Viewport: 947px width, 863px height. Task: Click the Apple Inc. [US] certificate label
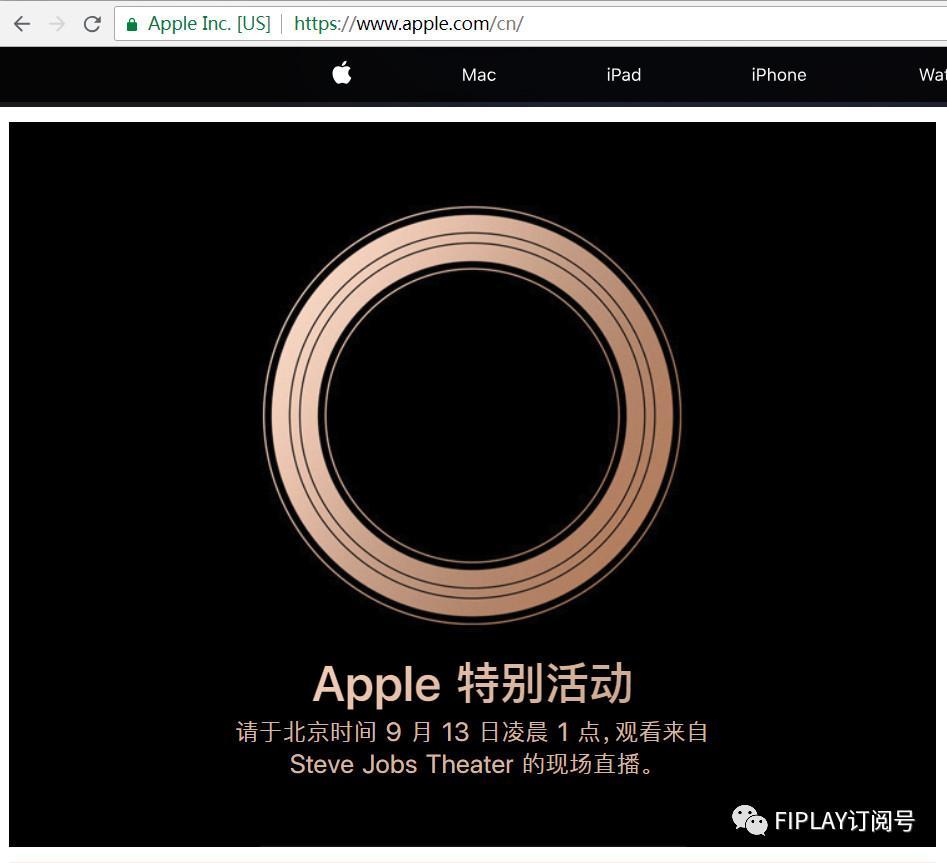tap(208, 24)
